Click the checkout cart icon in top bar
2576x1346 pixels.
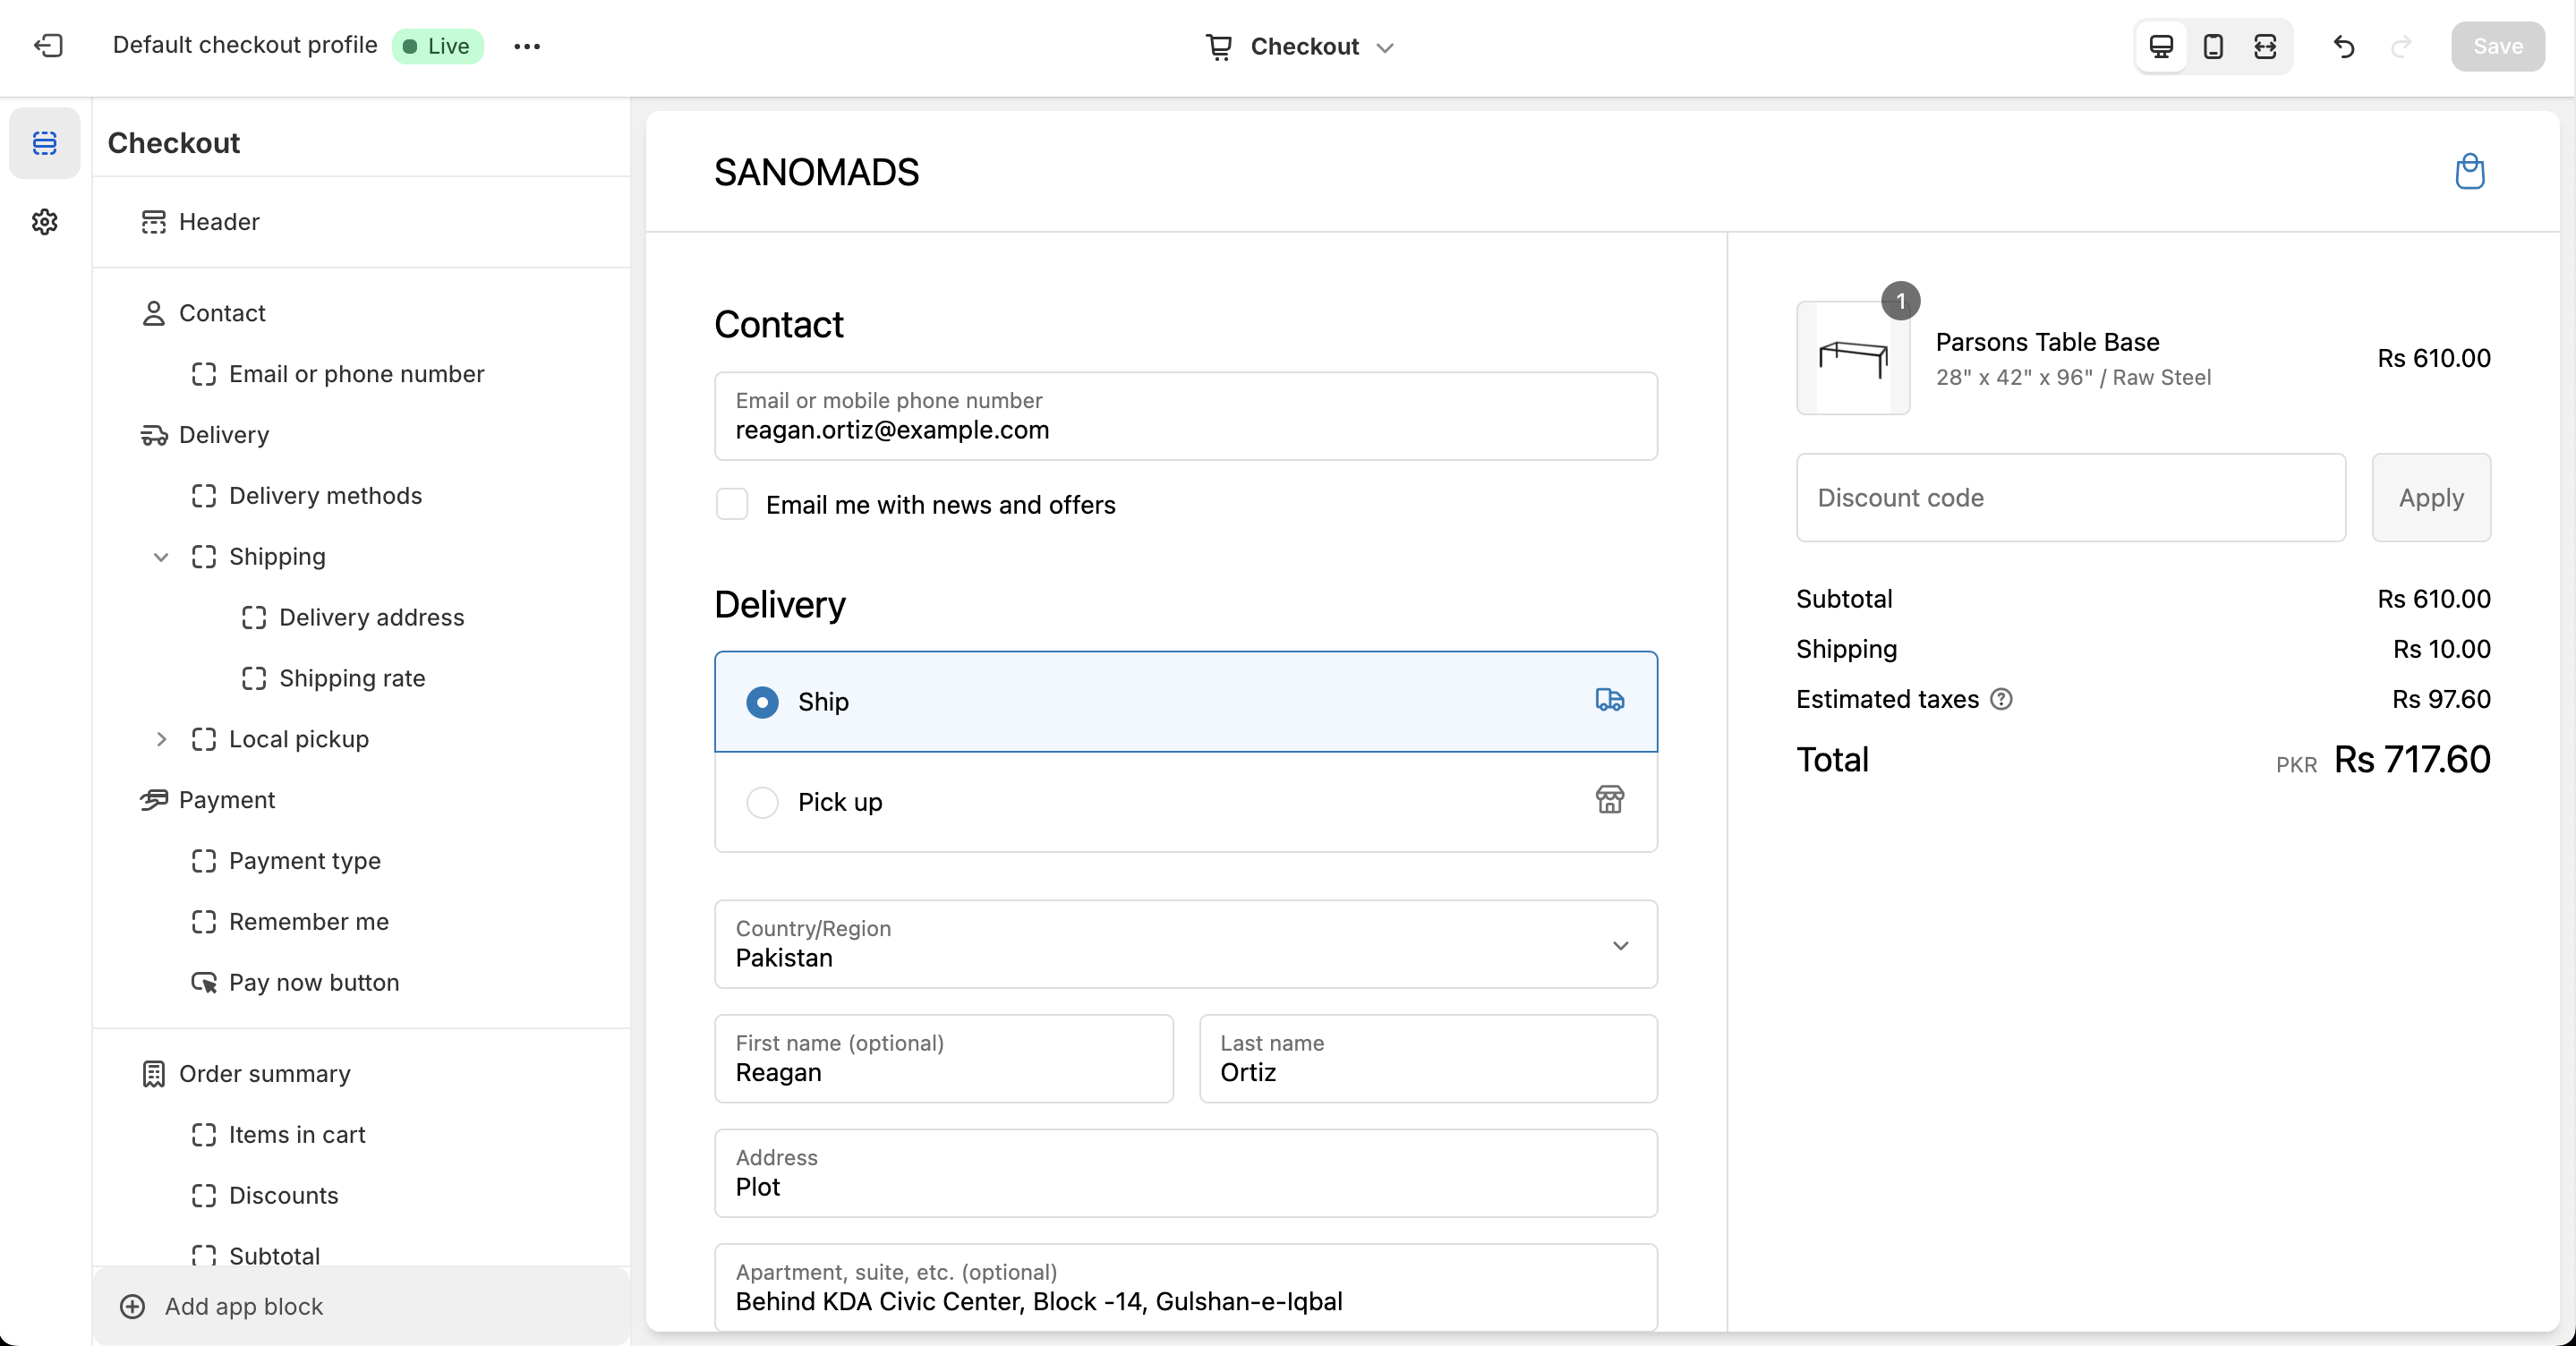point(1218,46)
